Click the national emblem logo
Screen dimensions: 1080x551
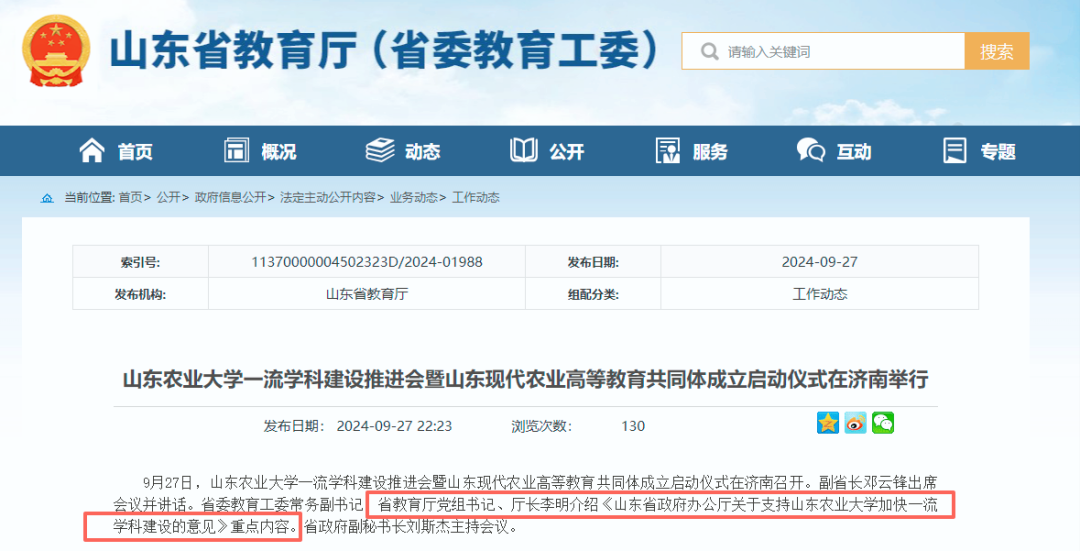pyautogui.click(x=56, y=51)
